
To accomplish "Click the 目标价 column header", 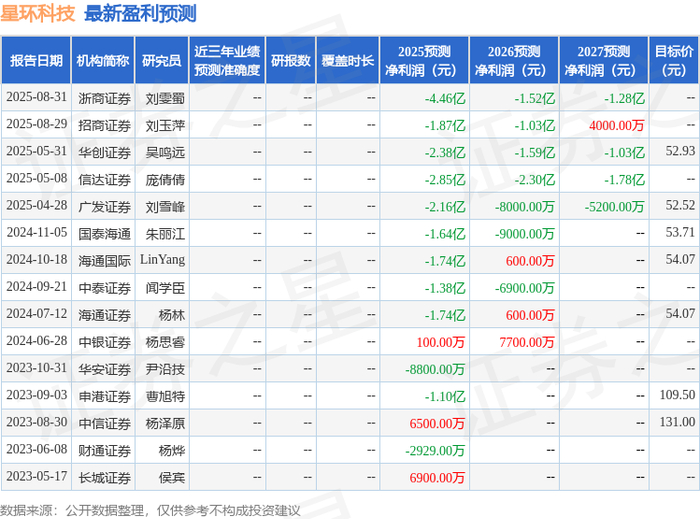I will point(674,61).
